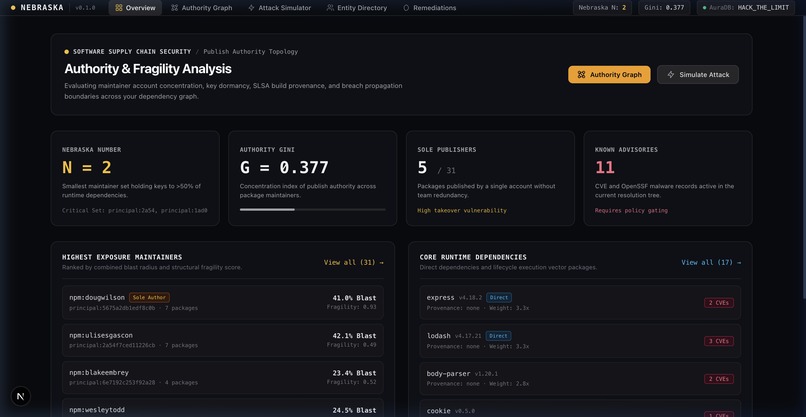
Task: Click the orange Authority Graph button
Action: coord(609,75)
